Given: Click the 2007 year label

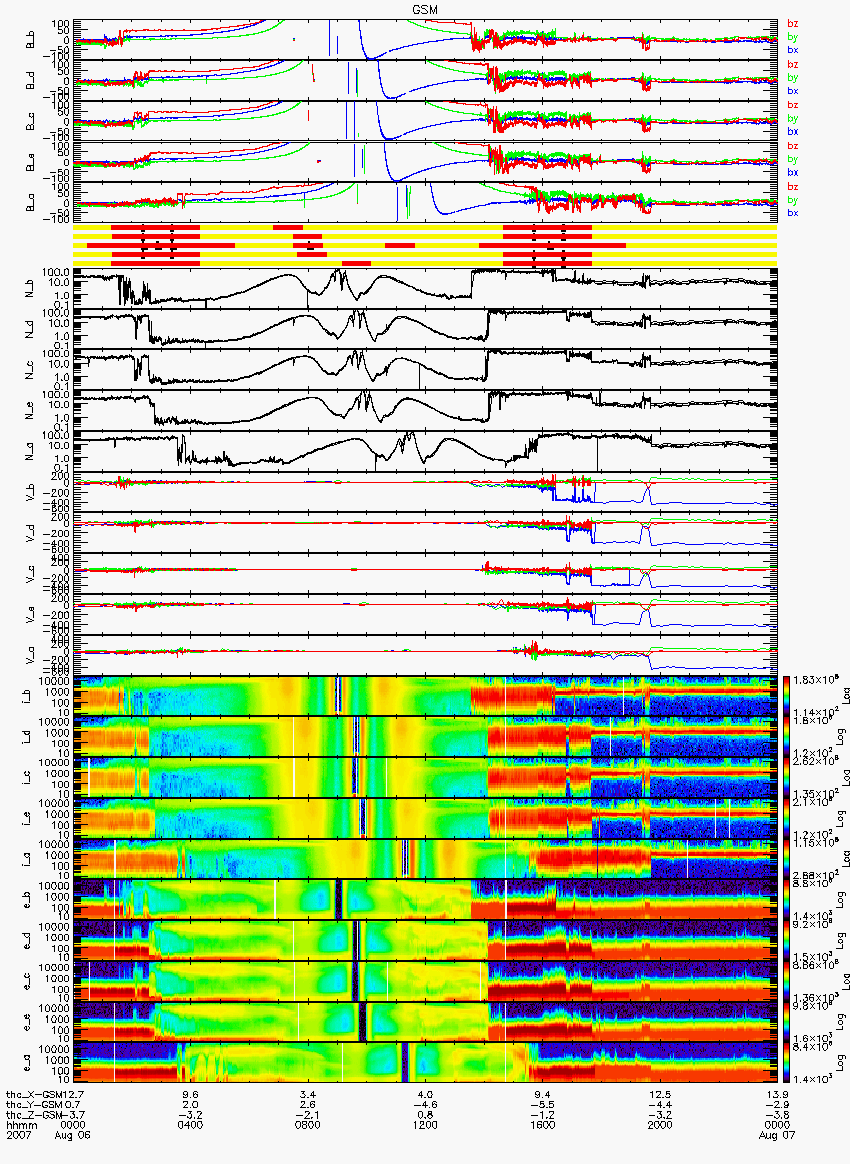Looking at the screenshot, I should coord(17,1136).
